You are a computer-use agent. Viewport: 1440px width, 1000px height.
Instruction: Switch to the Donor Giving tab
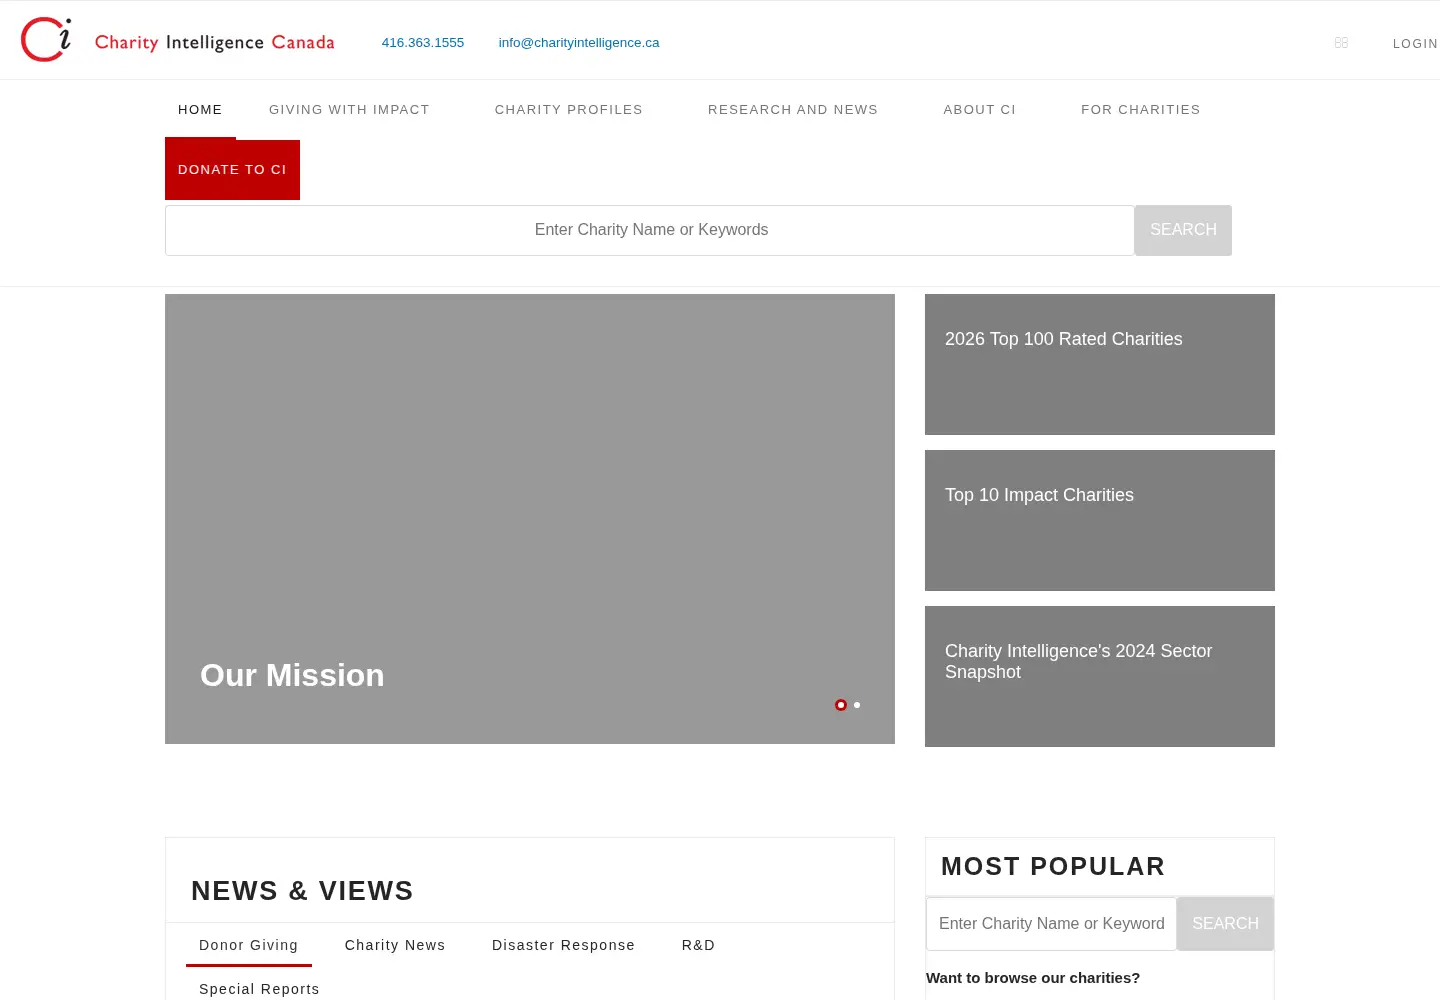(249, 945)
